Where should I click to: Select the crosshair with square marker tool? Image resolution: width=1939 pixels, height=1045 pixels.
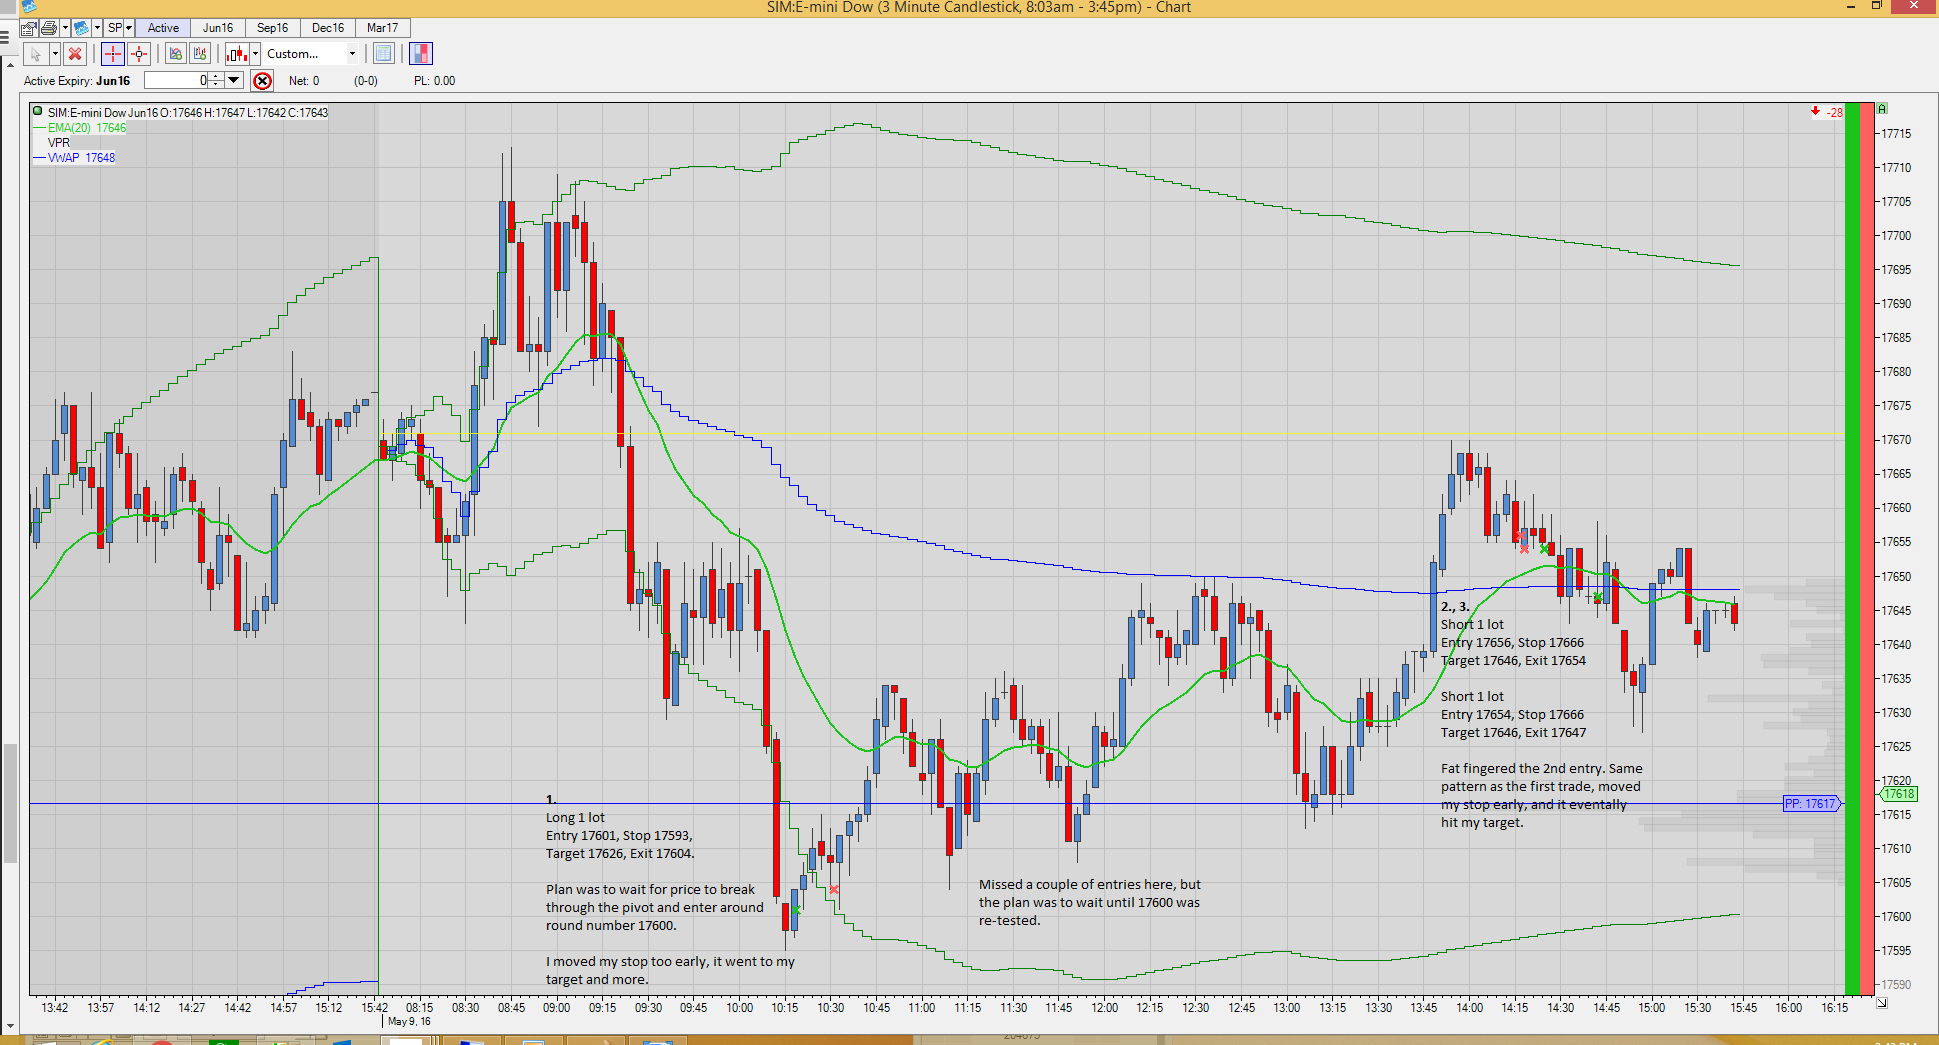click(x=139, y=54)
